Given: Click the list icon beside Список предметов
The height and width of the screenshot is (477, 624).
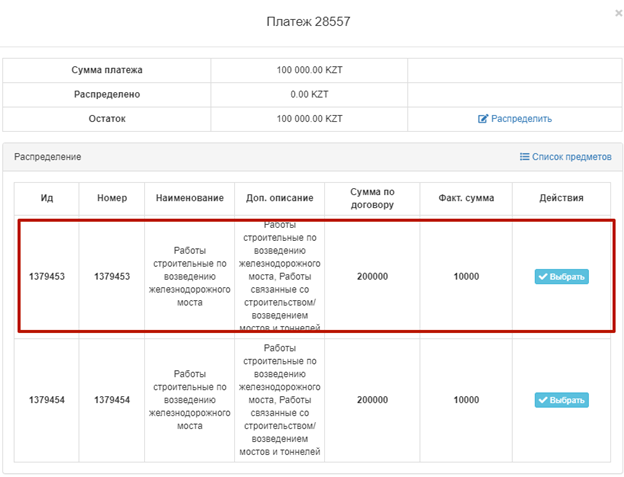Looking at the screenshot, I should pyautogui.click(x=524, y=157).
